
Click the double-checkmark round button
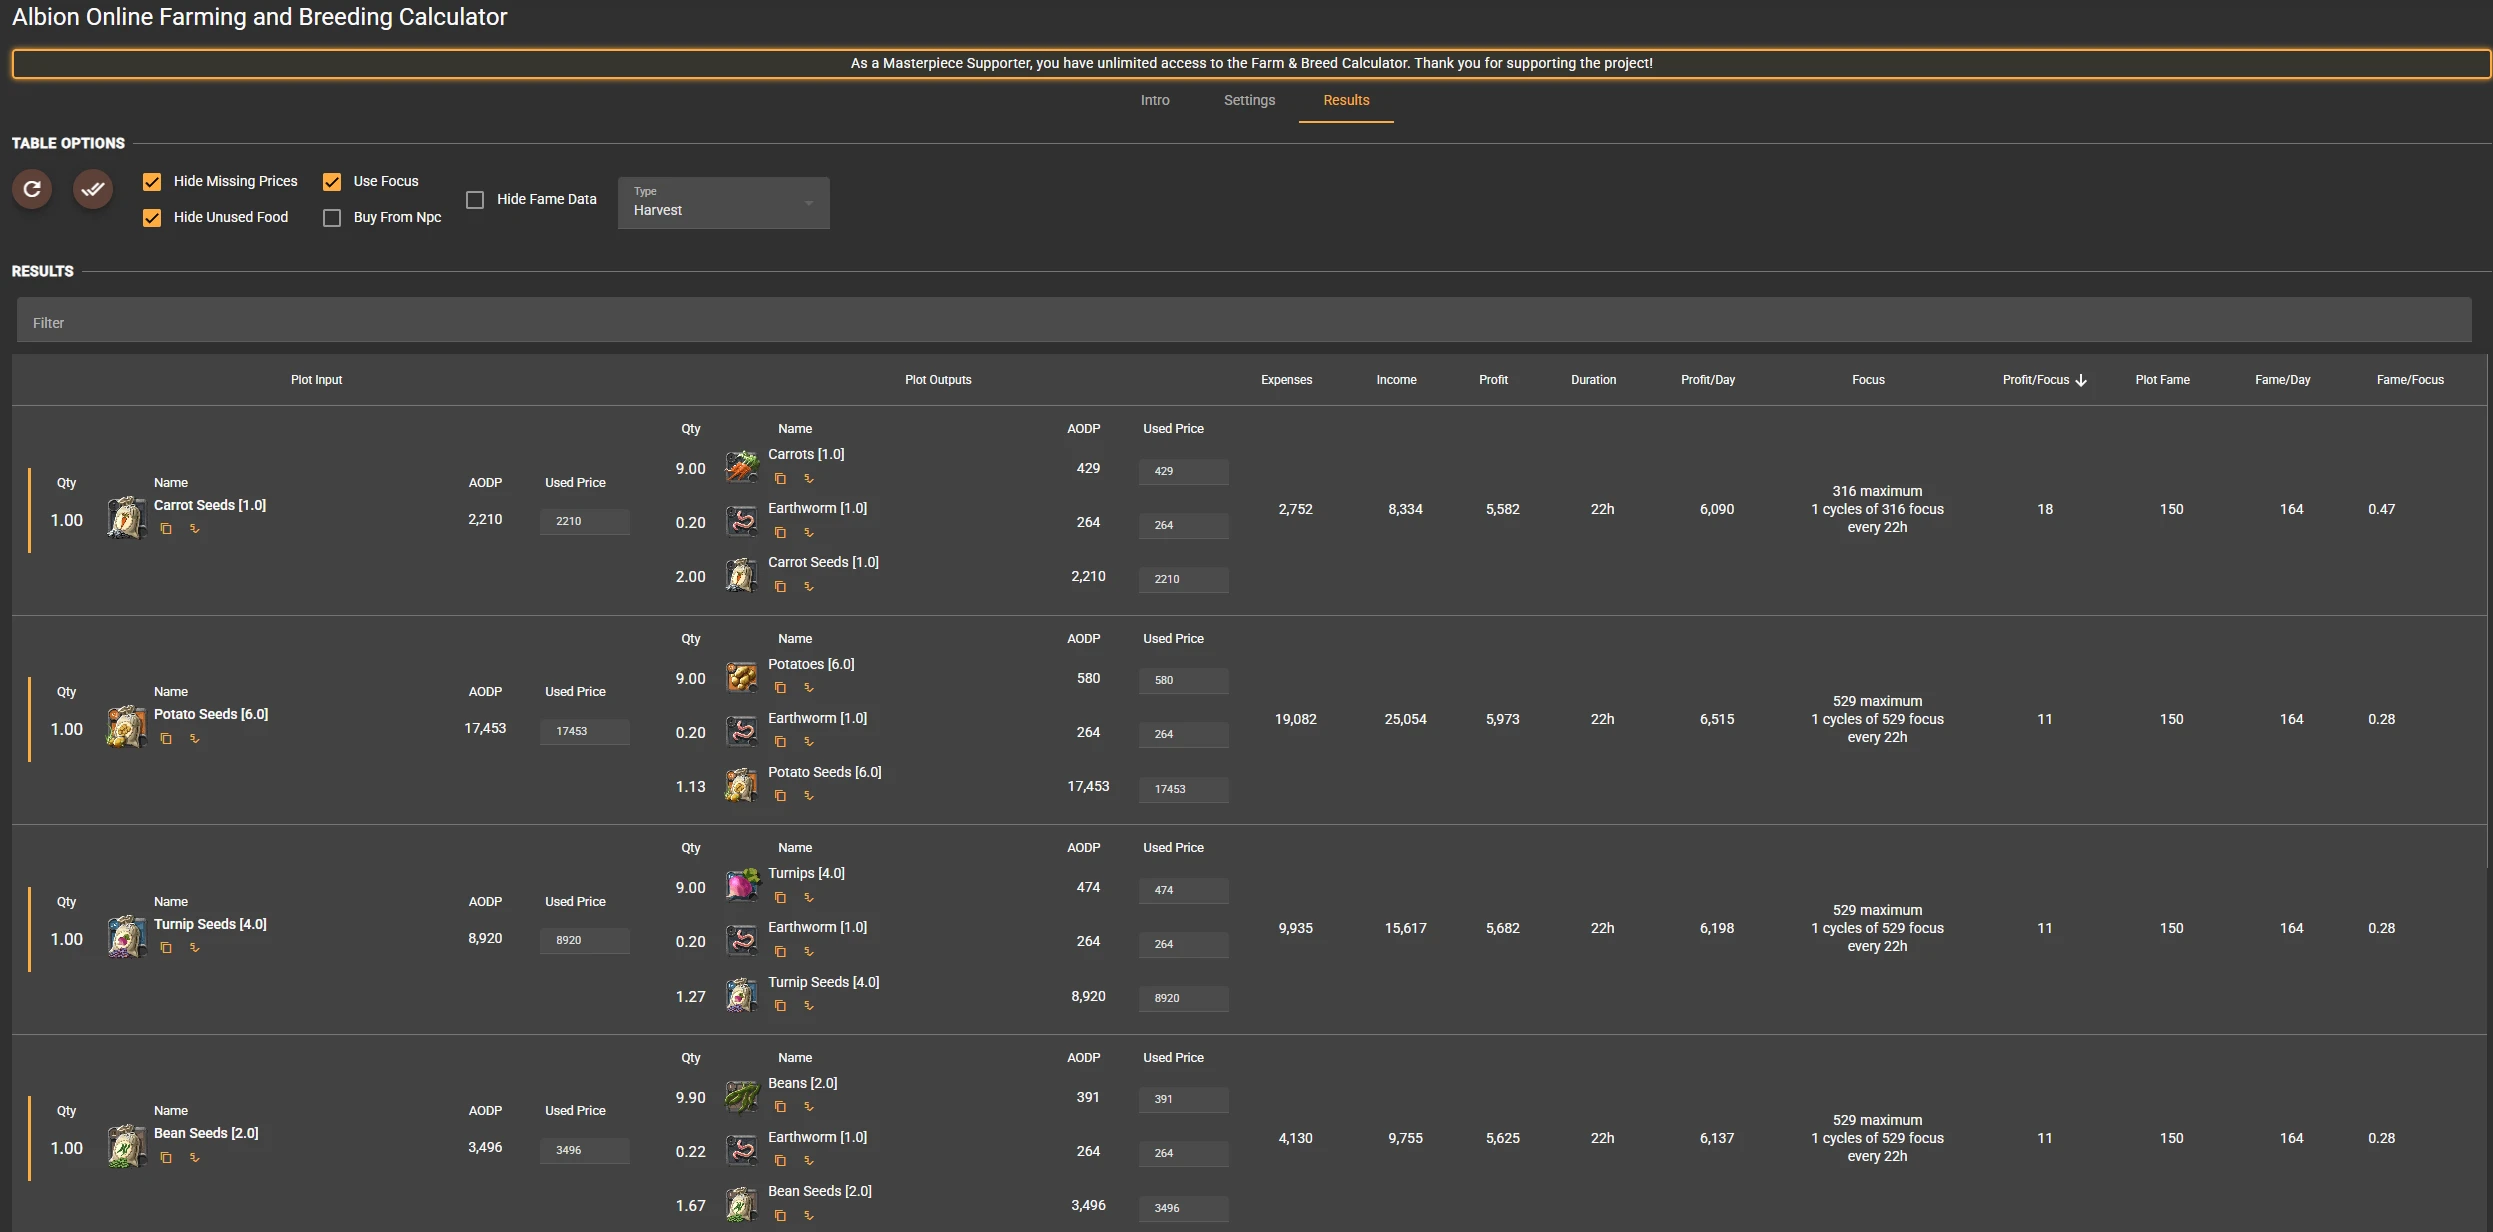click(93, 189)
